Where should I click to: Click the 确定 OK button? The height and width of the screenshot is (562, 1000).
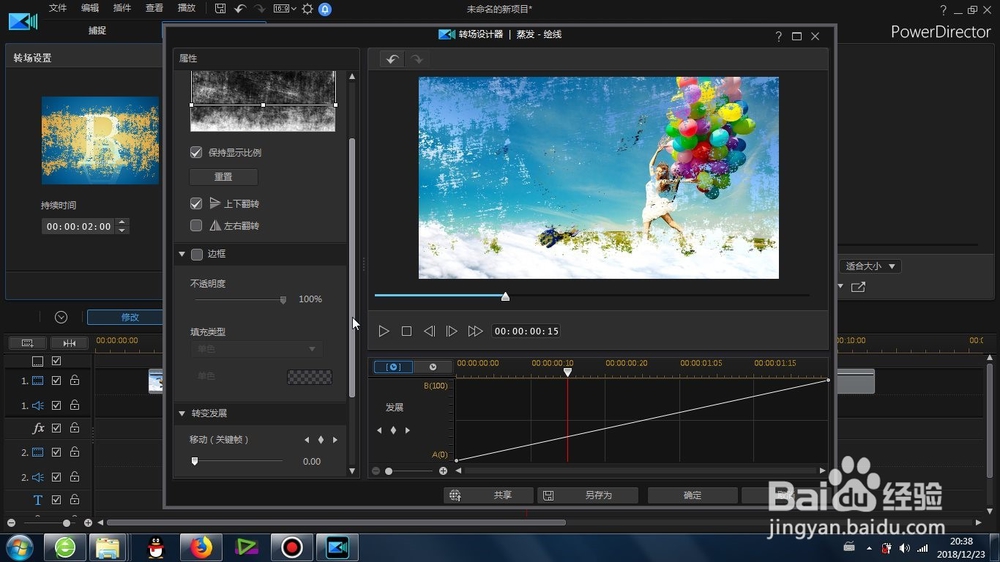point(693,495)
